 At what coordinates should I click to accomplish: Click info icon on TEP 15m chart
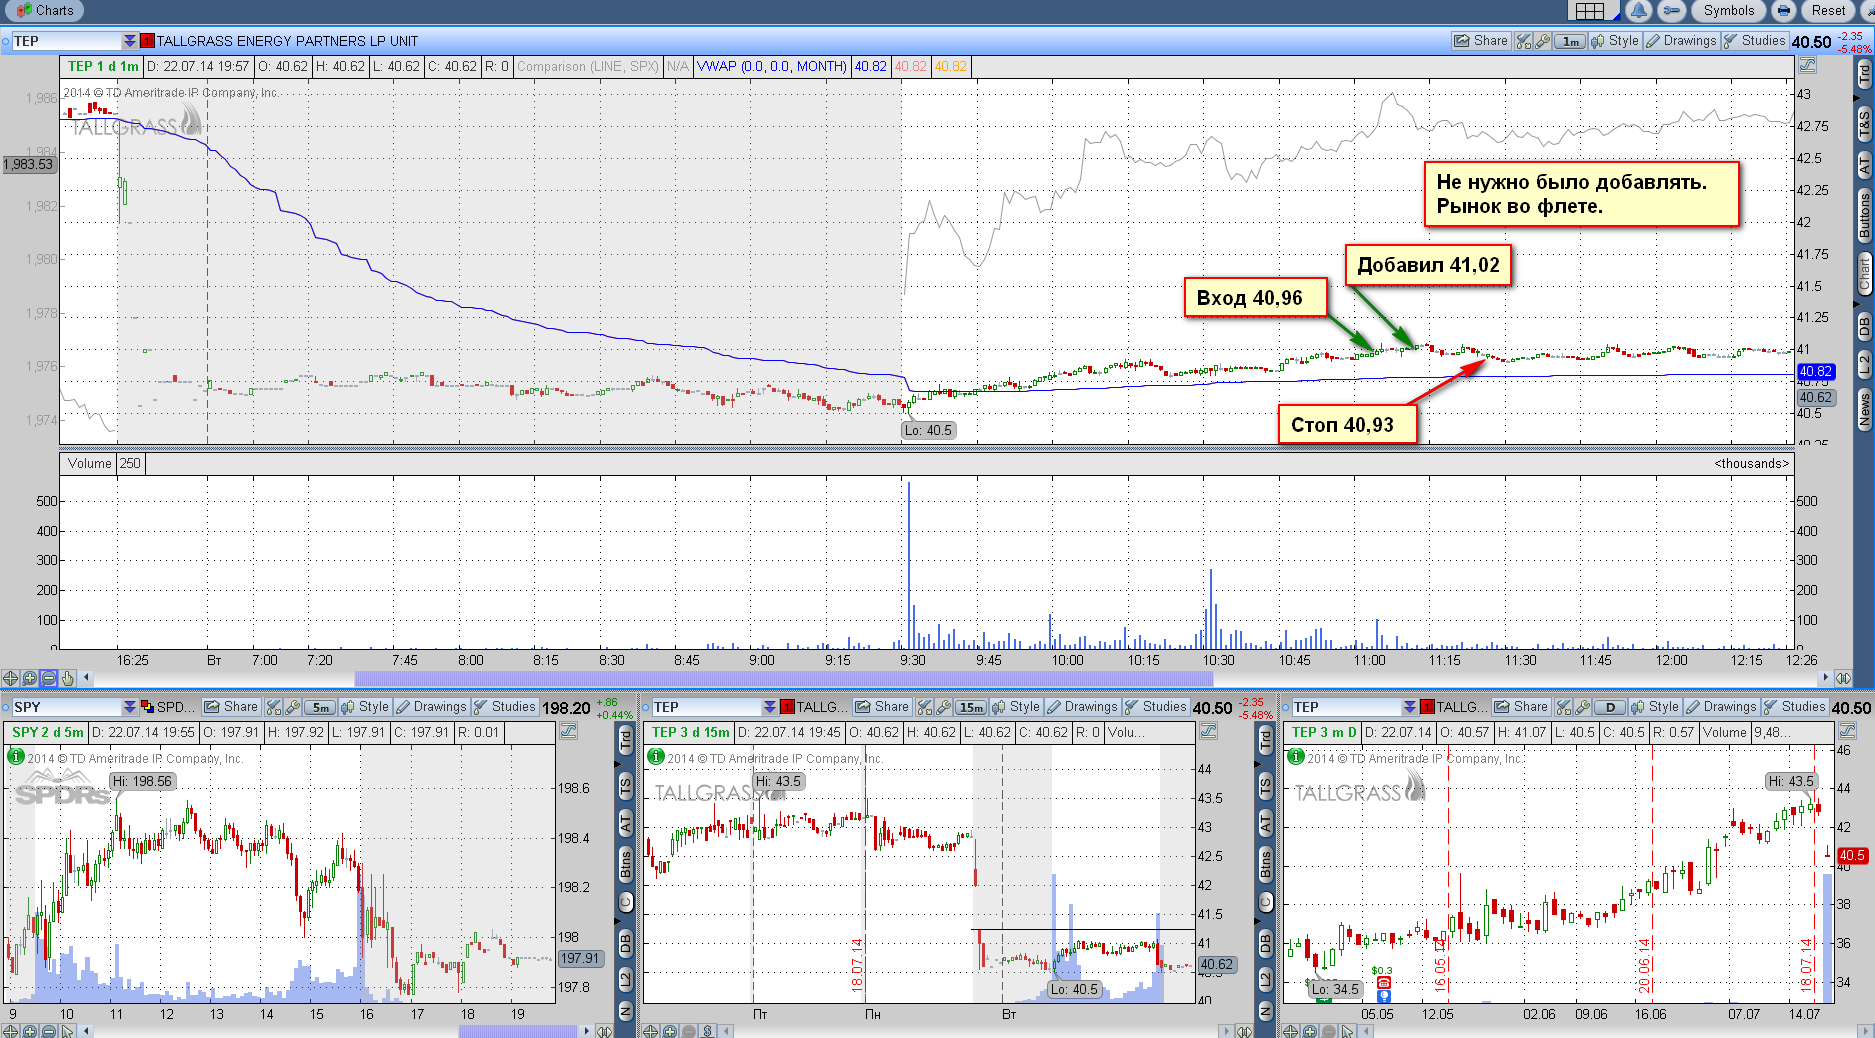pyautogui.click(x=656, y=757)
